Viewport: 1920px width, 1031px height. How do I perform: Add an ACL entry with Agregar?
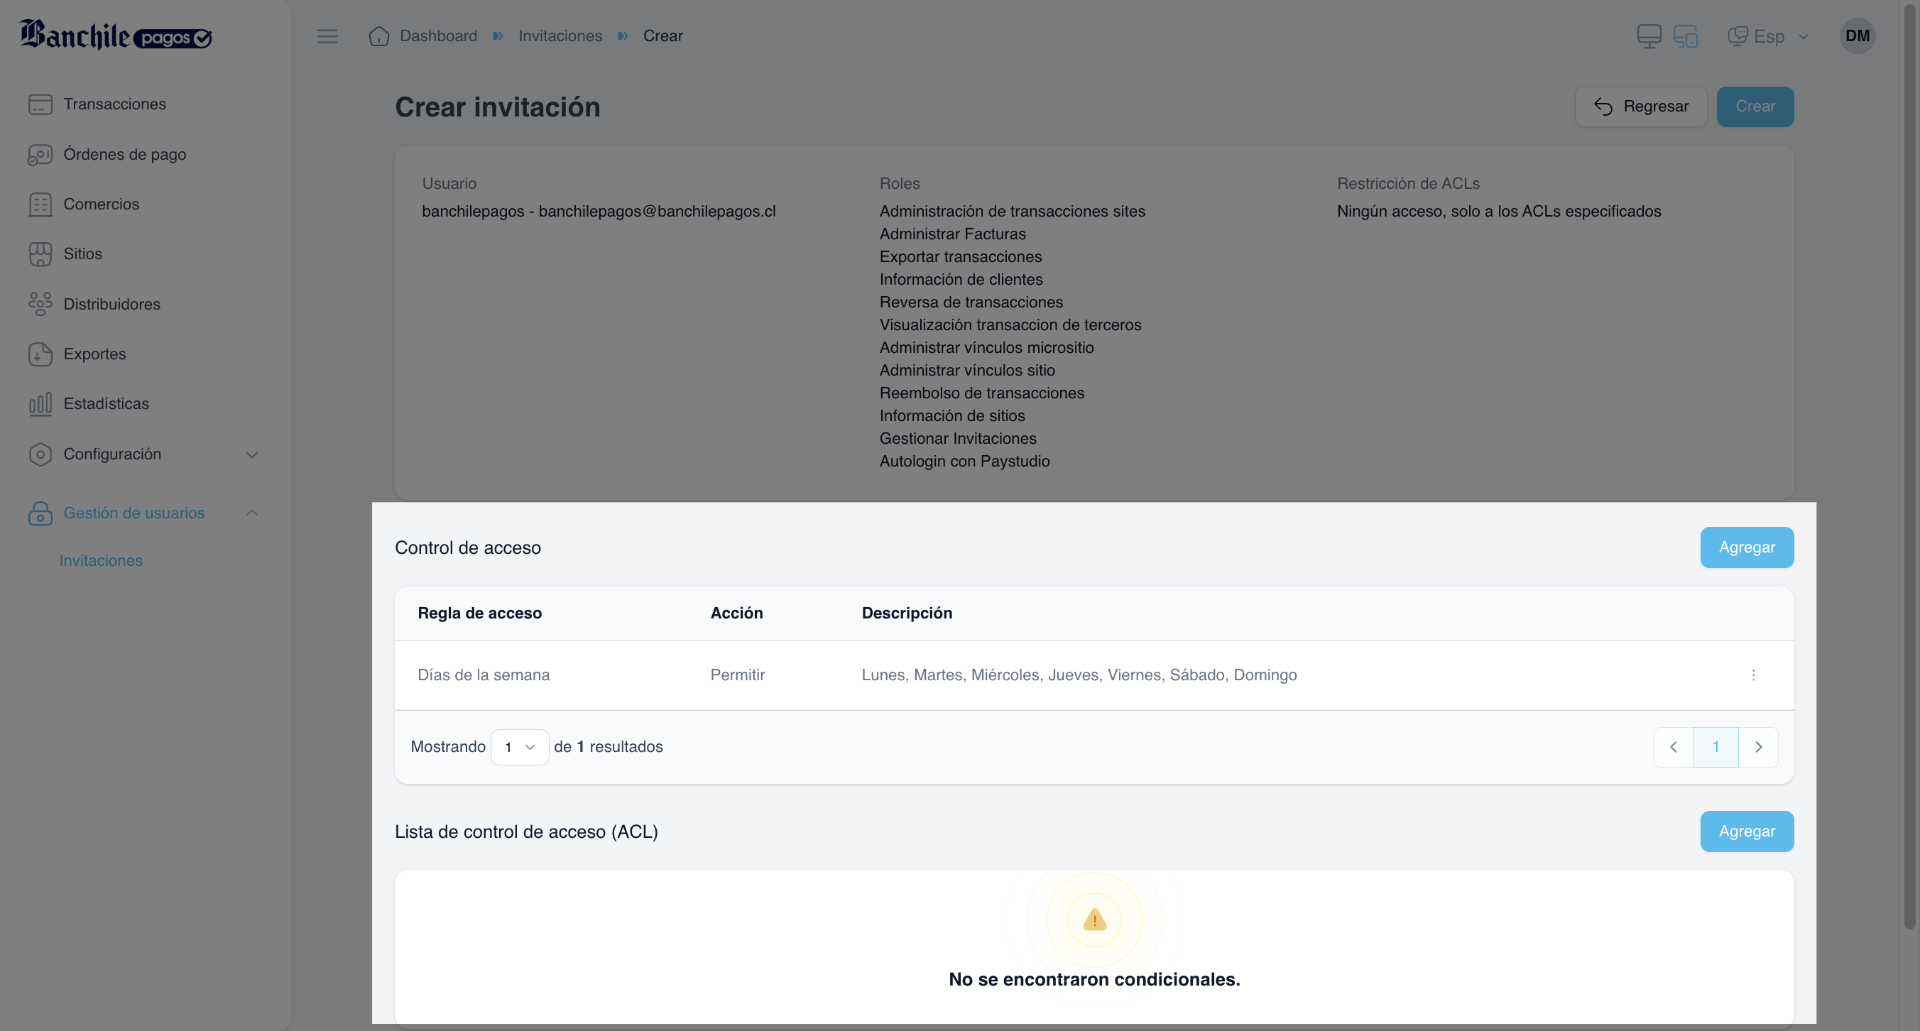point(1747,831)
